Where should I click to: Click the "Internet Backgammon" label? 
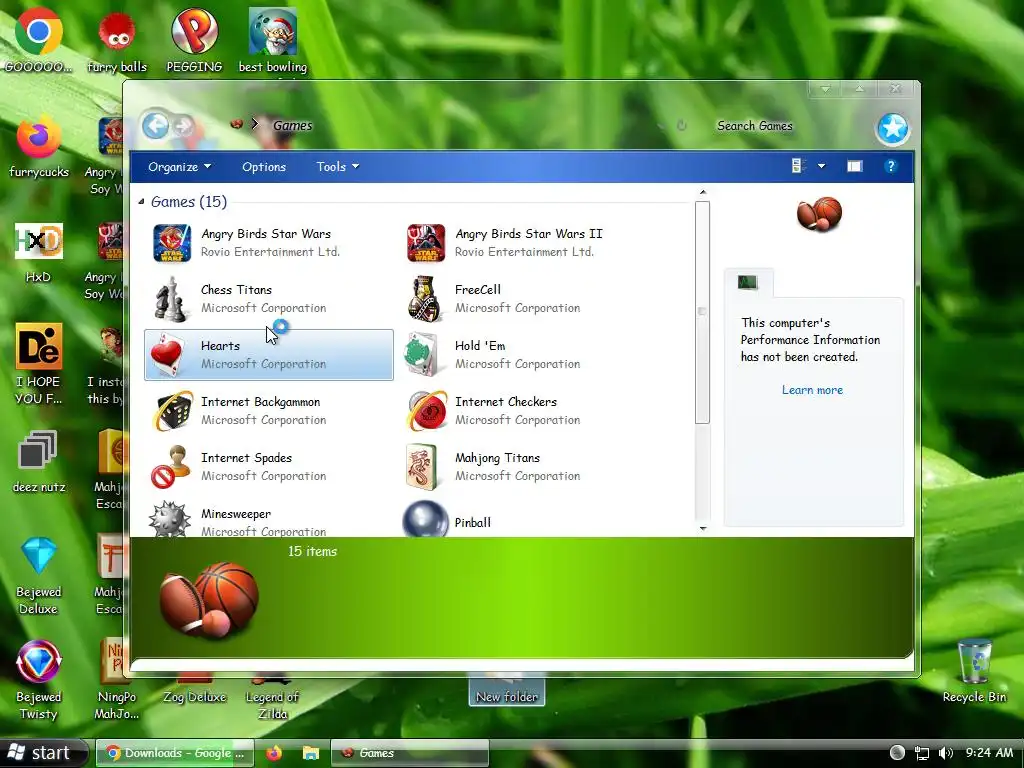261,402
